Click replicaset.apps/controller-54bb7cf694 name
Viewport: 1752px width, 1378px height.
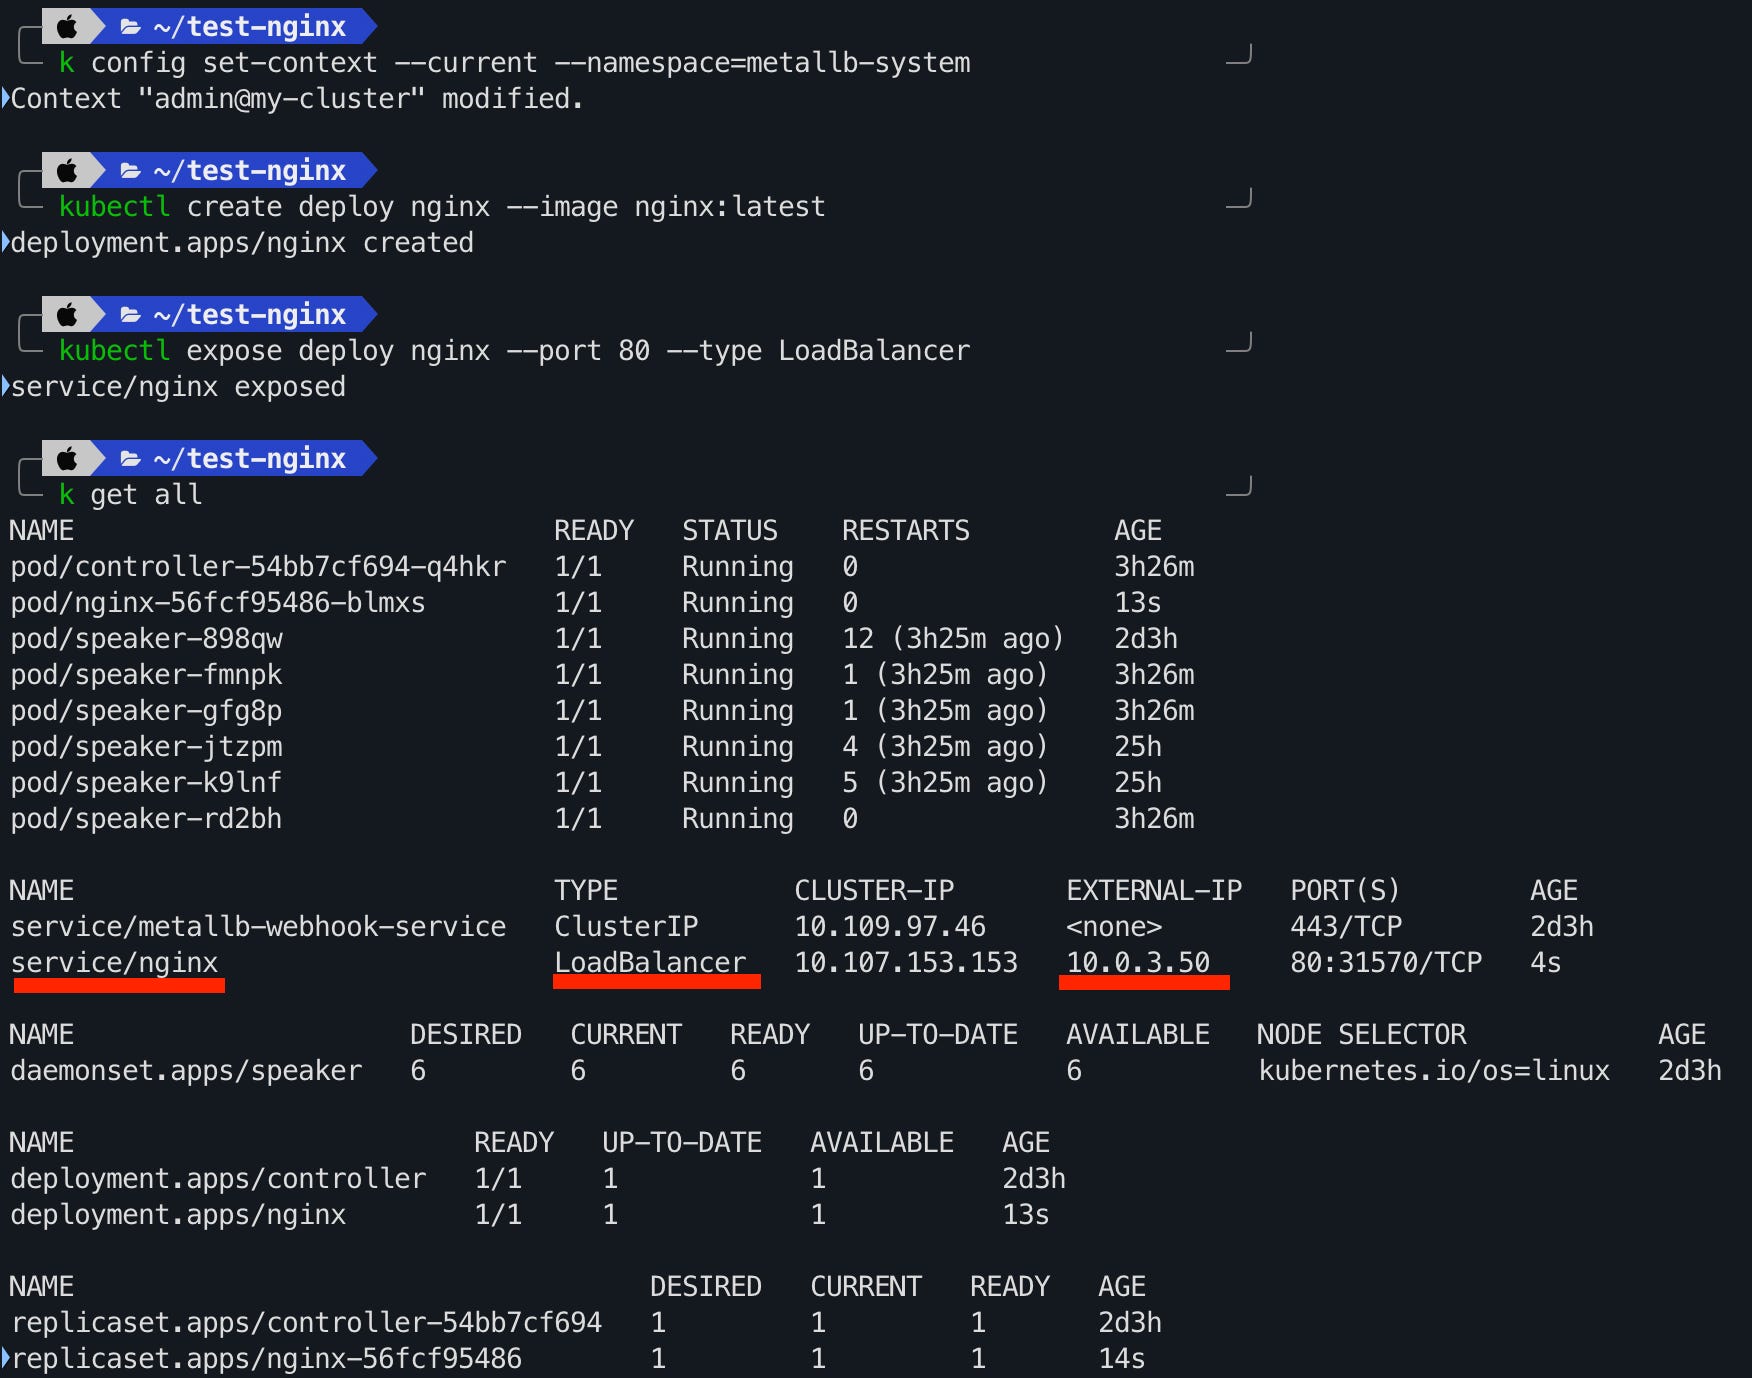tap(306, 1323)
